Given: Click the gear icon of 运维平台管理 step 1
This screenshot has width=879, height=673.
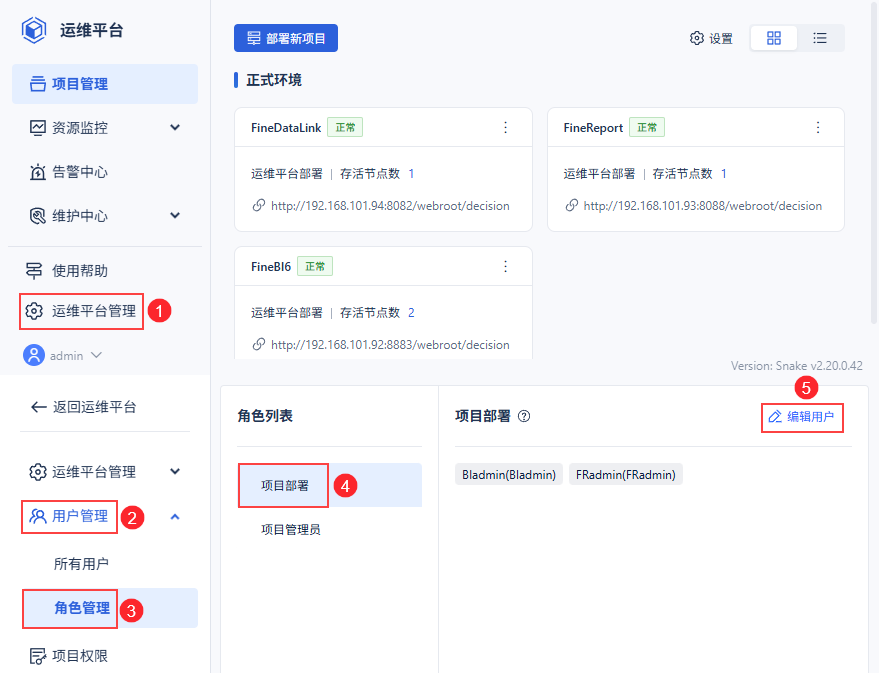Looking at the screenshot, I should click(x=34, y=311).
